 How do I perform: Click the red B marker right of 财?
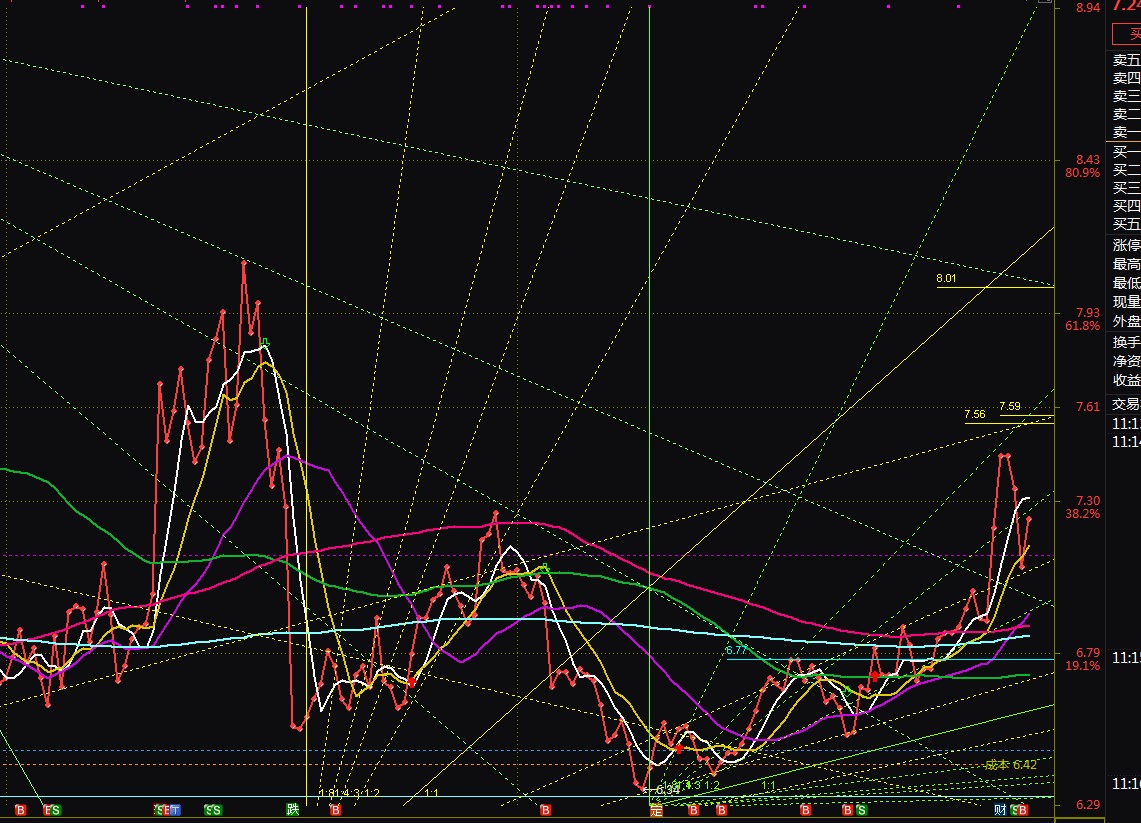pos(1022,810)
